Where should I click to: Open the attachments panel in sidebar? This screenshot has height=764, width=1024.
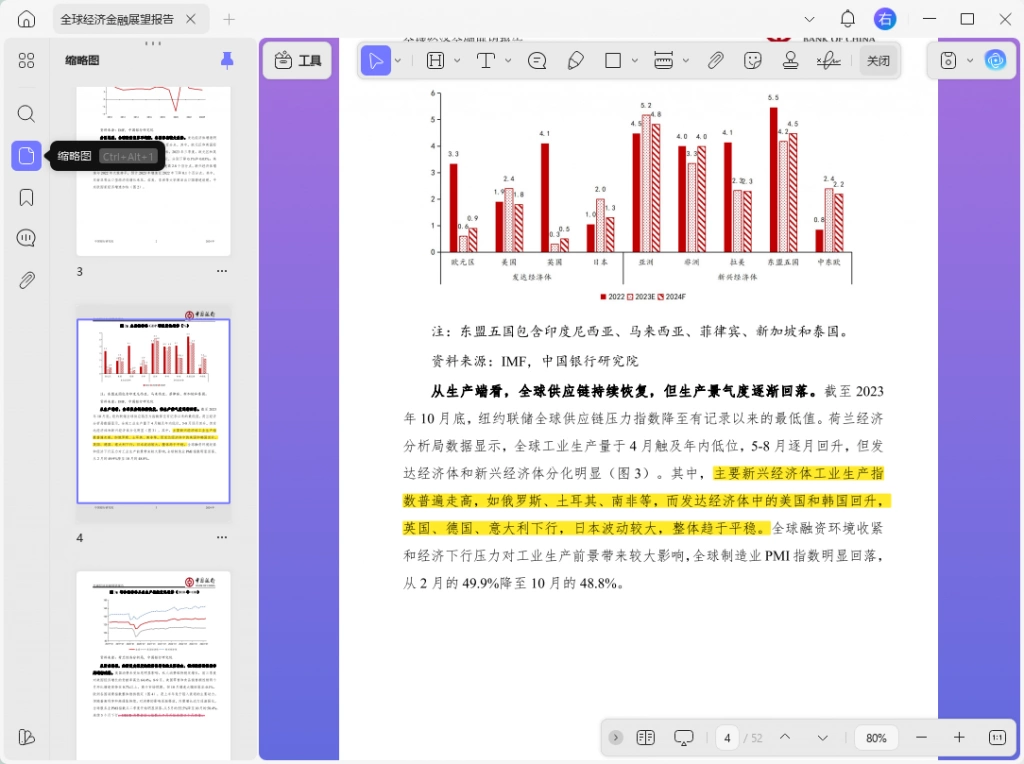pyautogui.click(x=26, y=280)
